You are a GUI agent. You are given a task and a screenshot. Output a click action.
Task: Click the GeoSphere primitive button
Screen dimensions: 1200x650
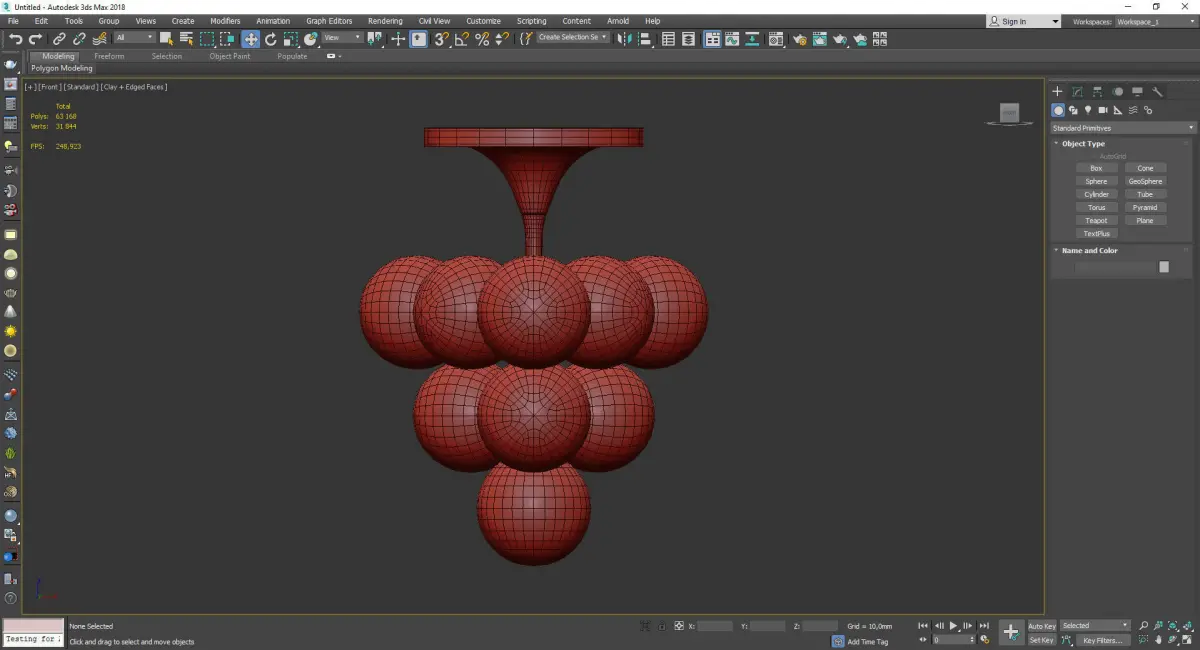1145,182
